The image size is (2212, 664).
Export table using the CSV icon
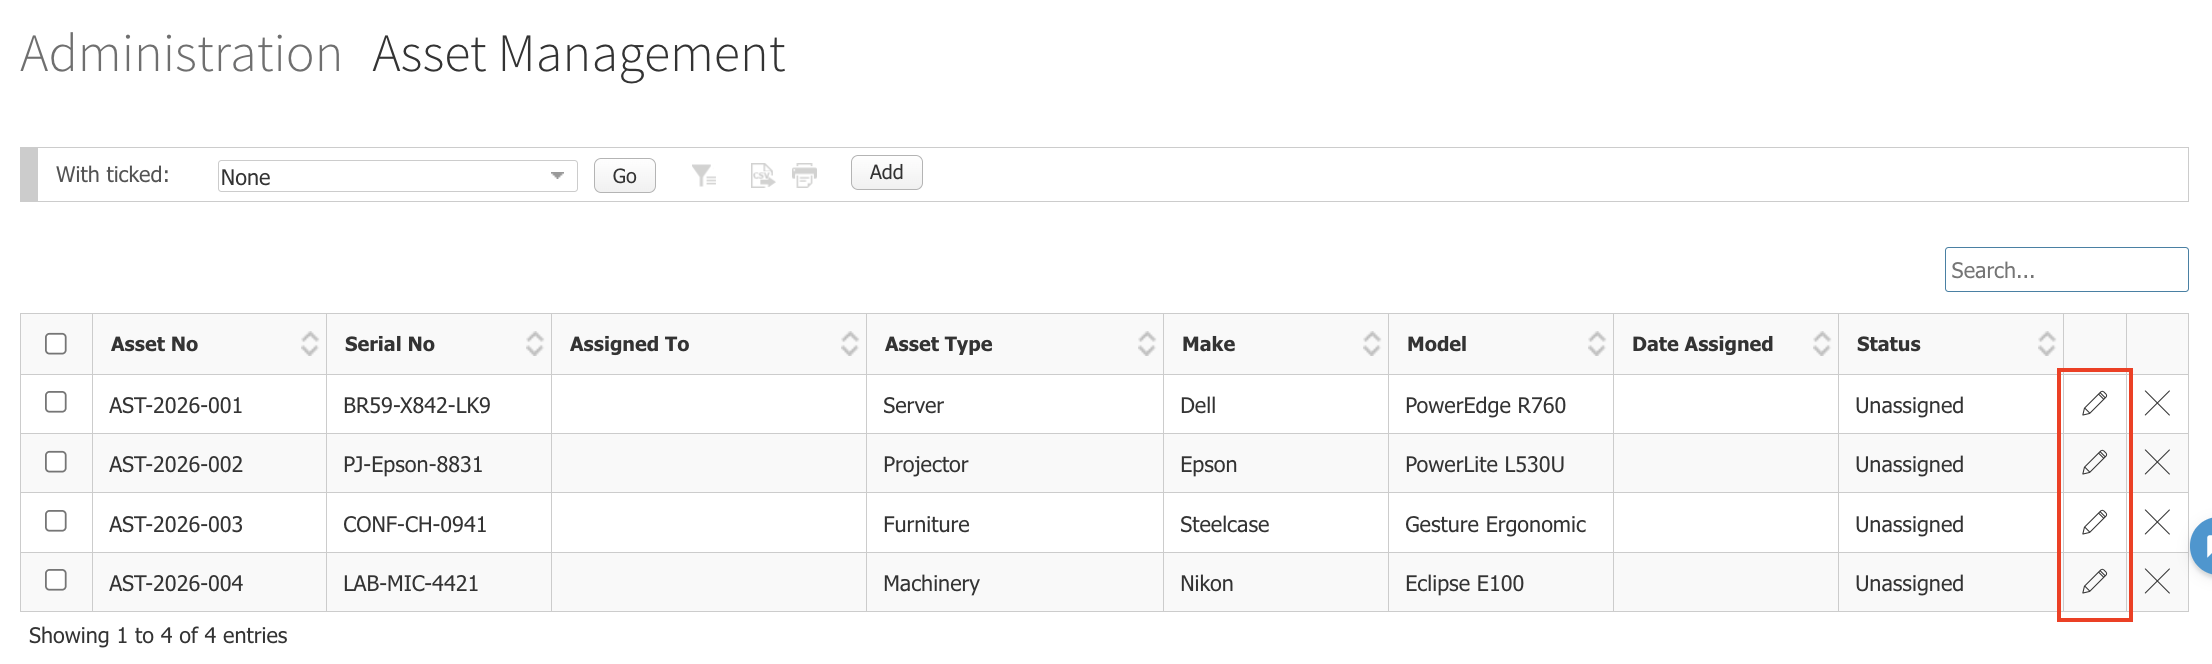pos(762,176)
